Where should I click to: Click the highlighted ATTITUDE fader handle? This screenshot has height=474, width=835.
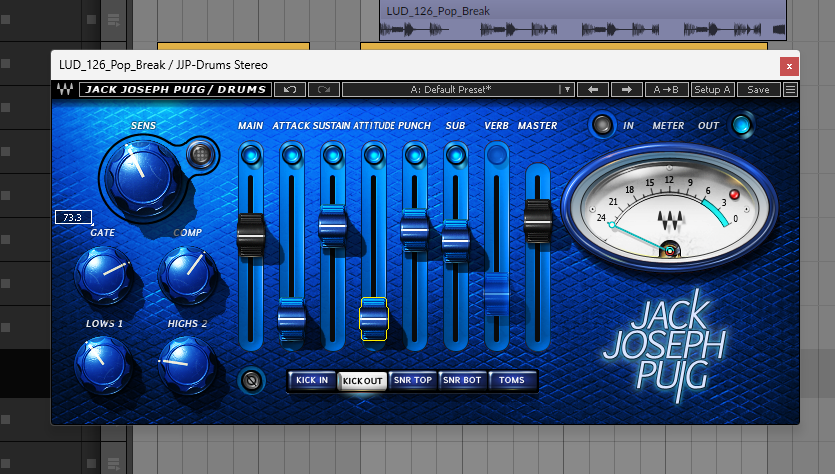coord(374,318)
